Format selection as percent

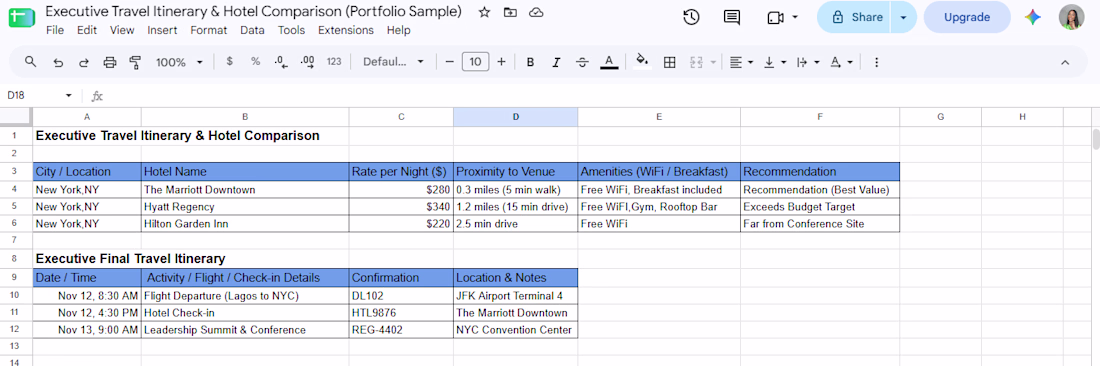(x=255, y=62)
